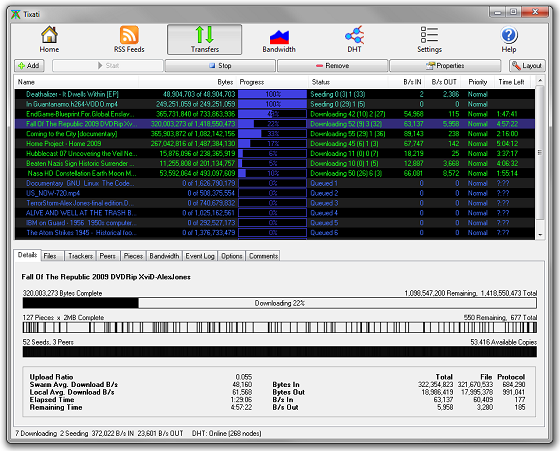The height and width of the screenshot is (451, 560).
Task: Sort transfers by Time Left column
Action: point(511,82)
